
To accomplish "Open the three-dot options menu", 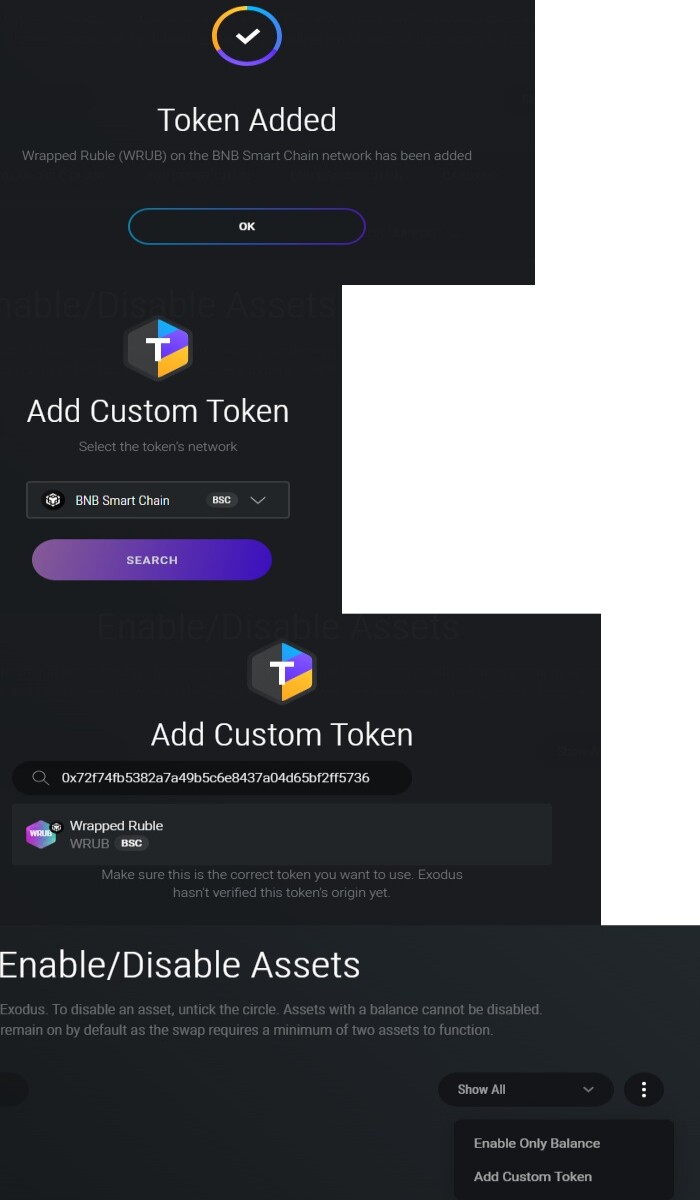I will click(644, 1089).
